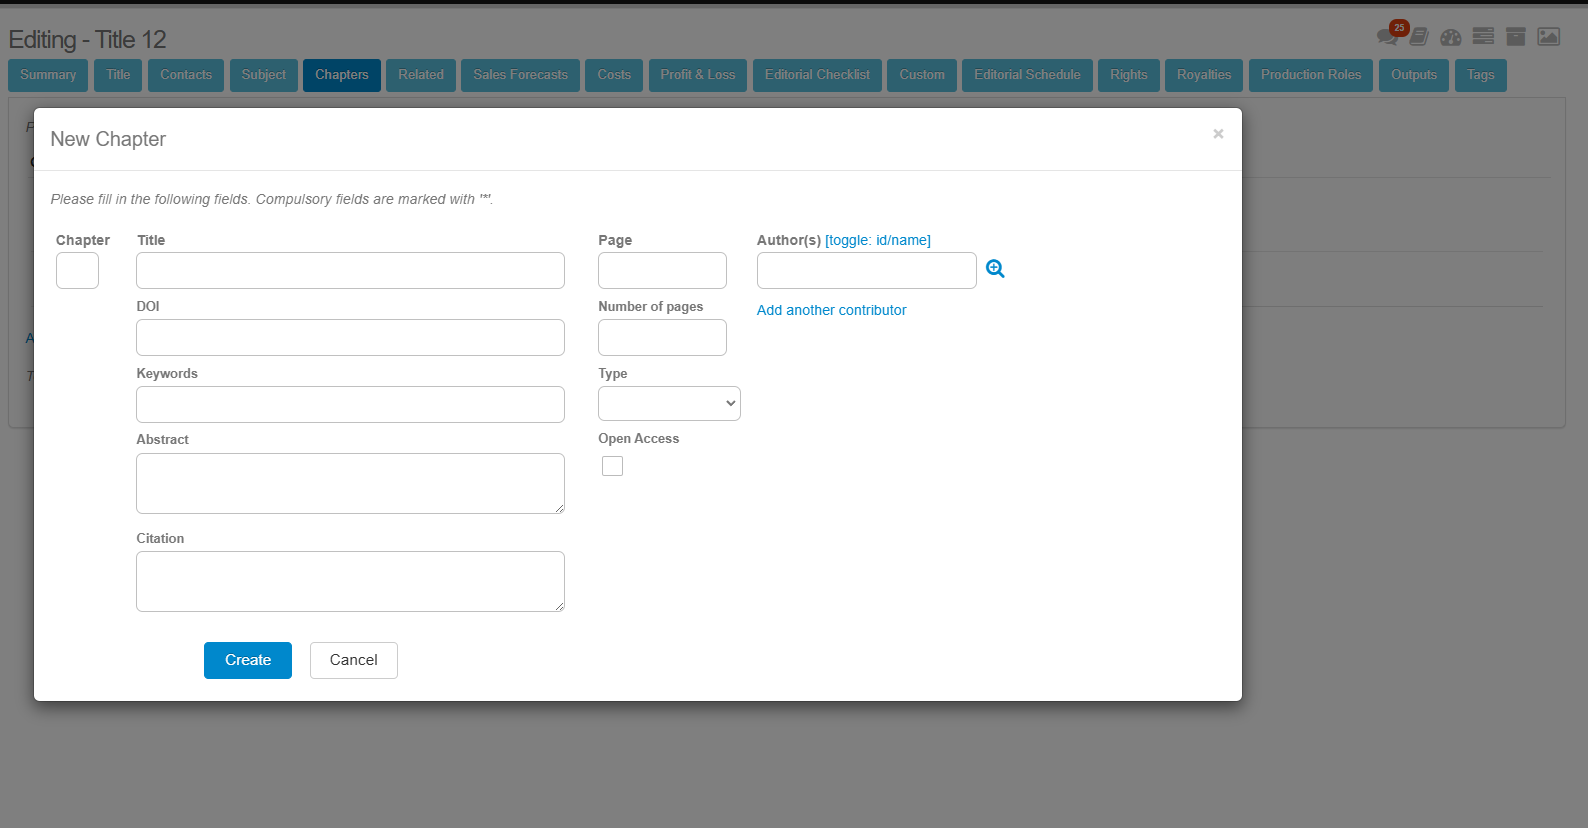
Task: Click the Cancel button
Action: click(353, 660)
